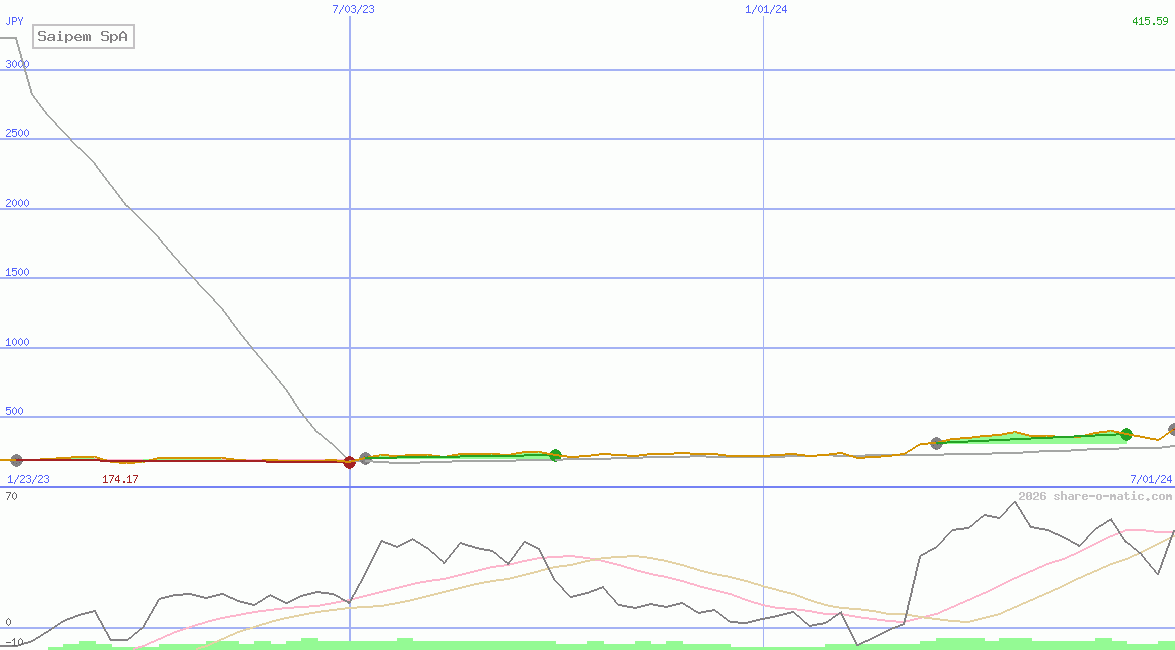Select the gray marker starting the second green region

937,443
